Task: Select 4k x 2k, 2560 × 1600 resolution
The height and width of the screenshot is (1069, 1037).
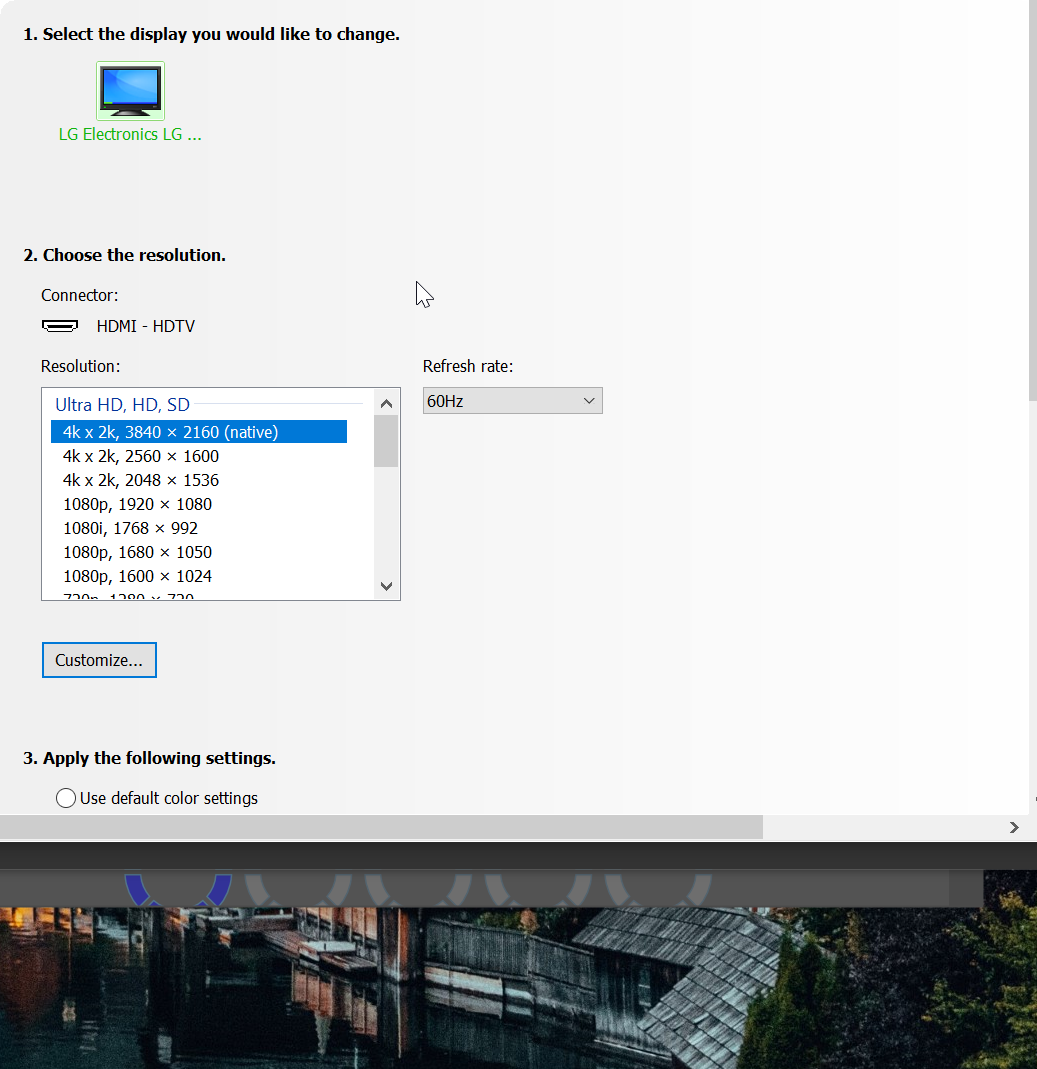Action: (x=141, y=456)
